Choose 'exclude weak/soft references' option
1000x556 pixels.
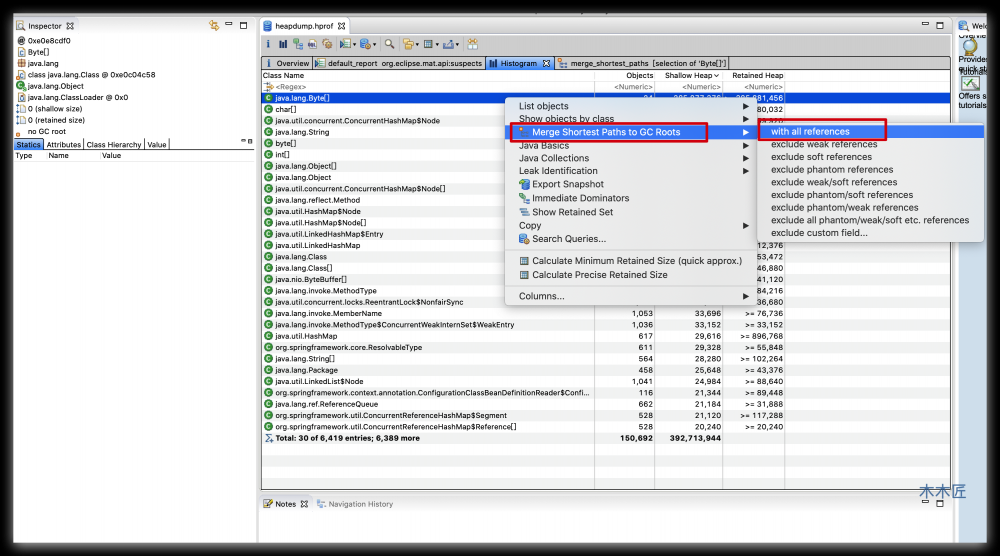click(x=834, y=182)
